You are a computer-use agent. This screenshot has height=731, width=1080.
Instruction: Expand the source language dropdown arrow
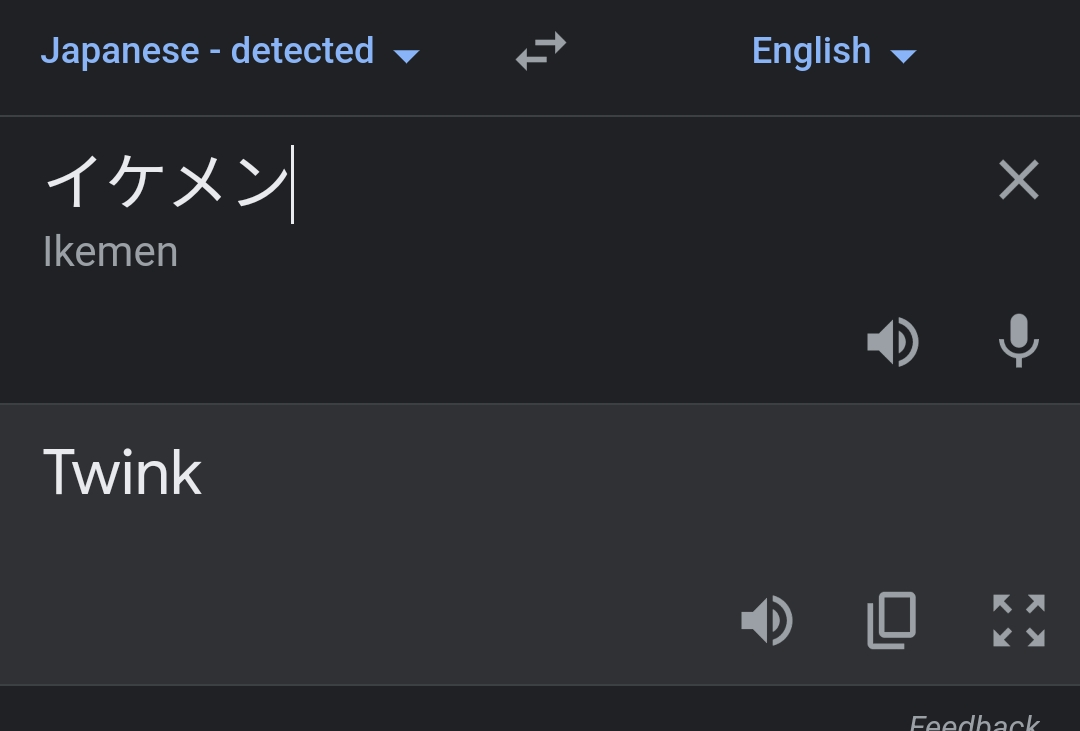pyautogui.click(x=406, y=56)
